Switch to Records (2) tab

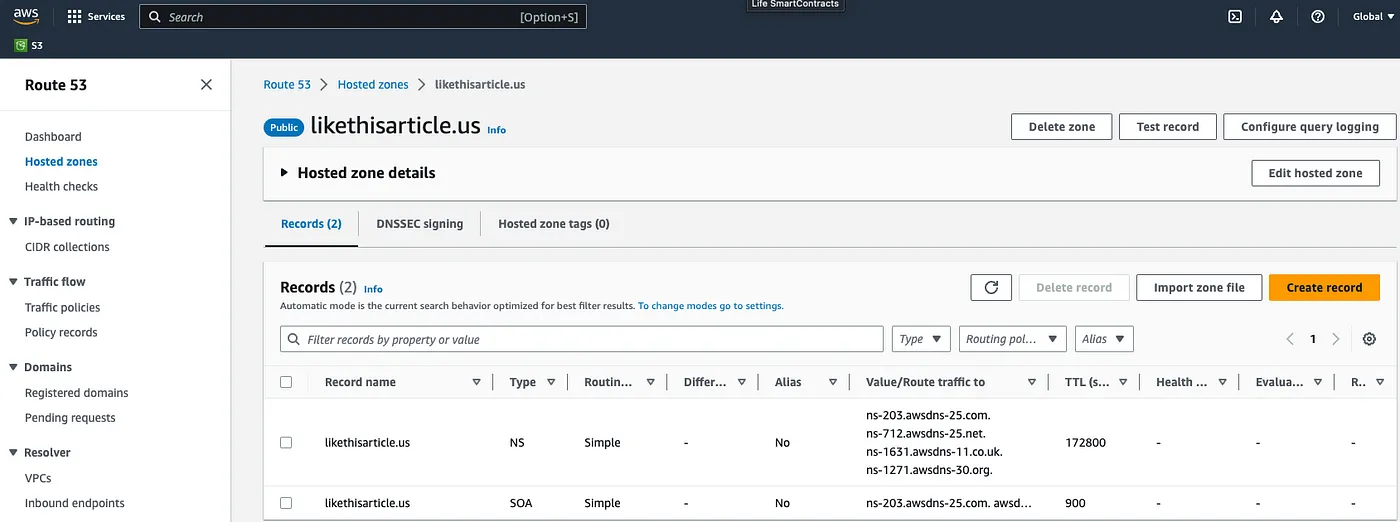click(311, 224)
